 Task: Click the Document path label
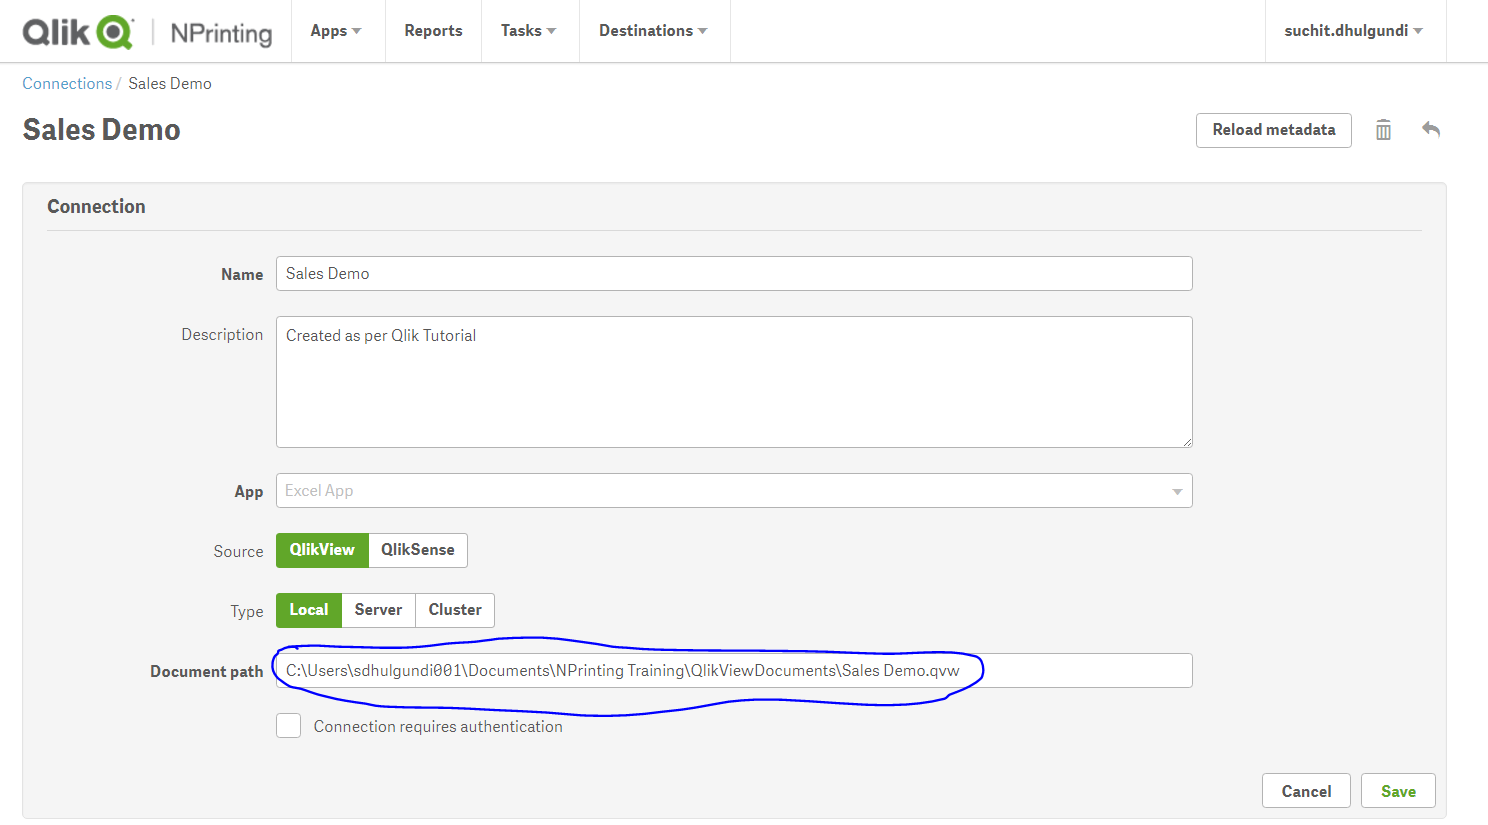tap(207, 672)
